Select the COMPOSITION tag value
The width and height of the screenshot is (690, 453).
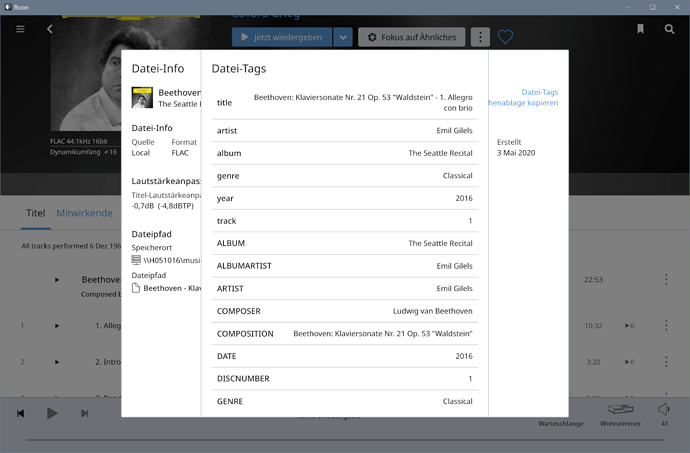383,334
